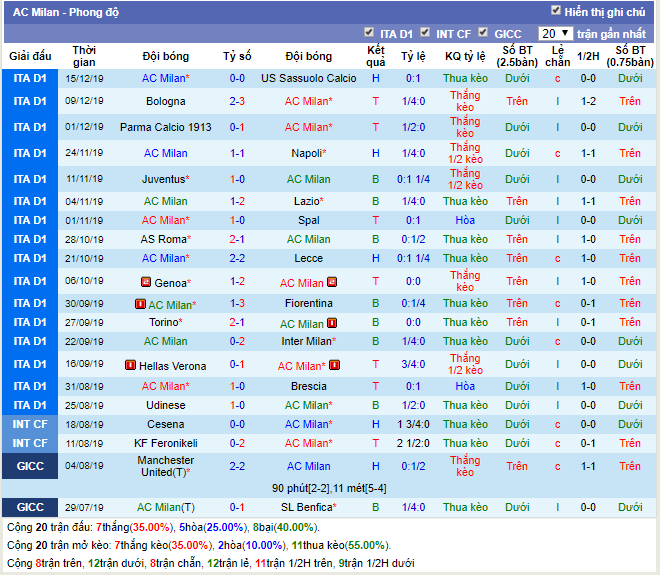
Task: Click the Số BT (2.5bàn) column header
Action: [517, 56]
